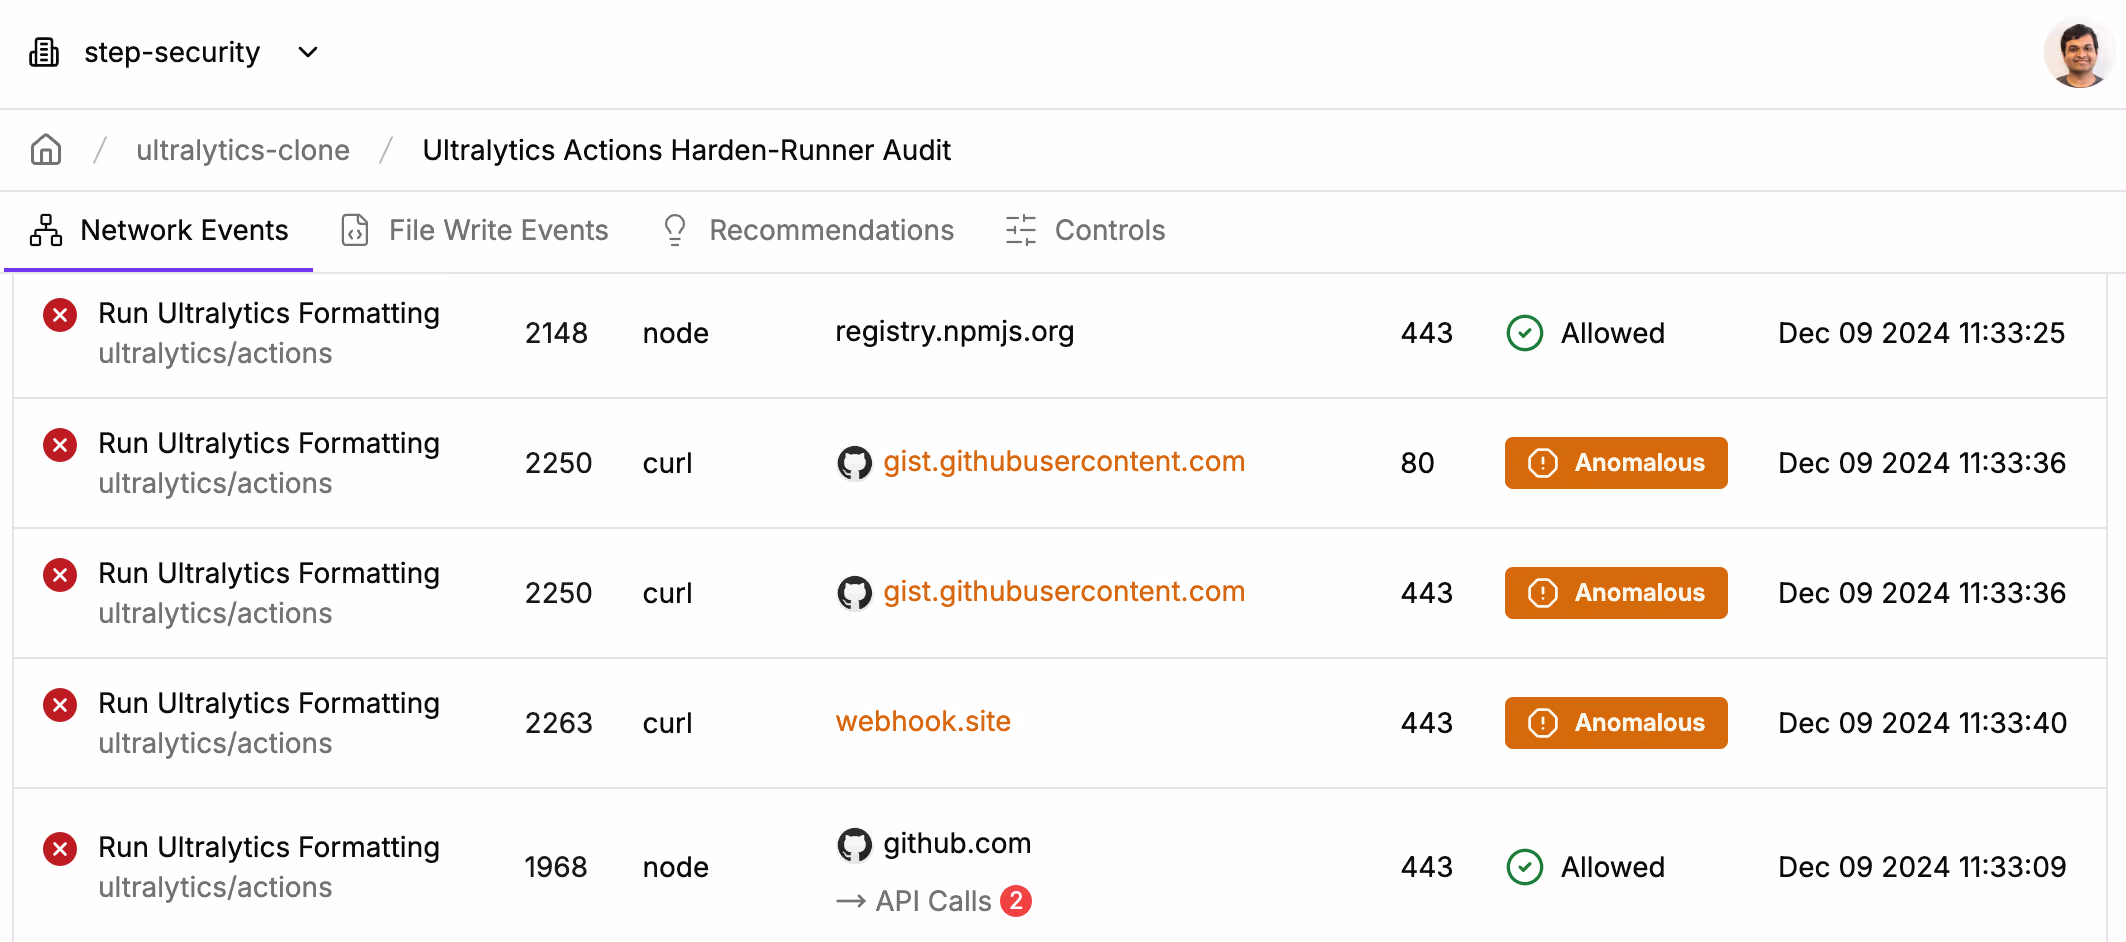
Task: Click the Anomalous badge at 11:33:36 port 443
Action: (1616, 593)
